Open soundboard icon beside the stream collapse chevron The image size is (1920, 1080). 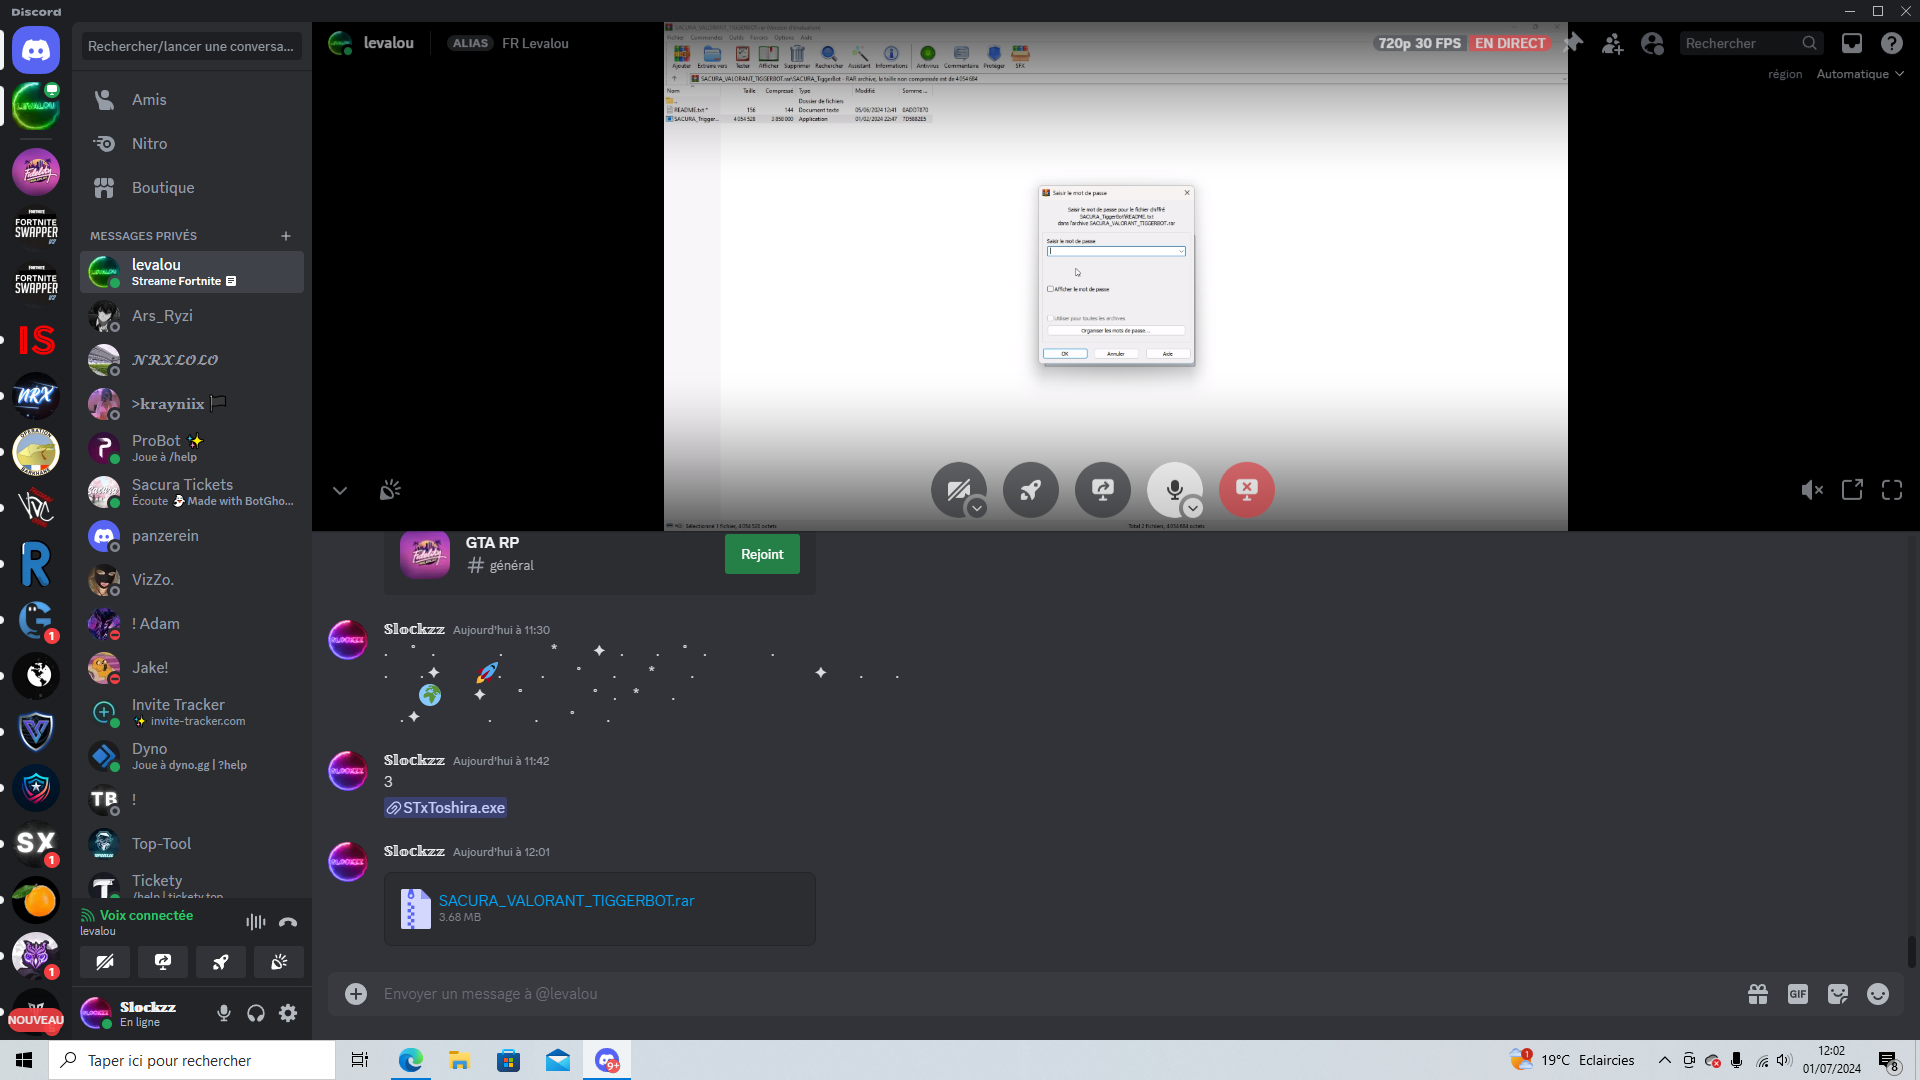coord(390,490)
